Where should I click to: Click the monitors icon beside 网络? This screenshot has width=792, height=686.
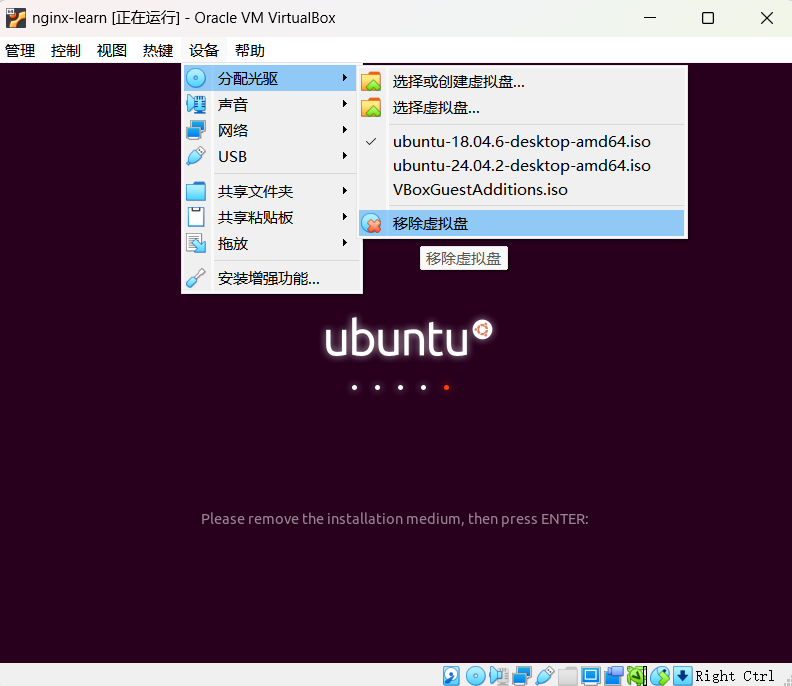click(196, 130)
